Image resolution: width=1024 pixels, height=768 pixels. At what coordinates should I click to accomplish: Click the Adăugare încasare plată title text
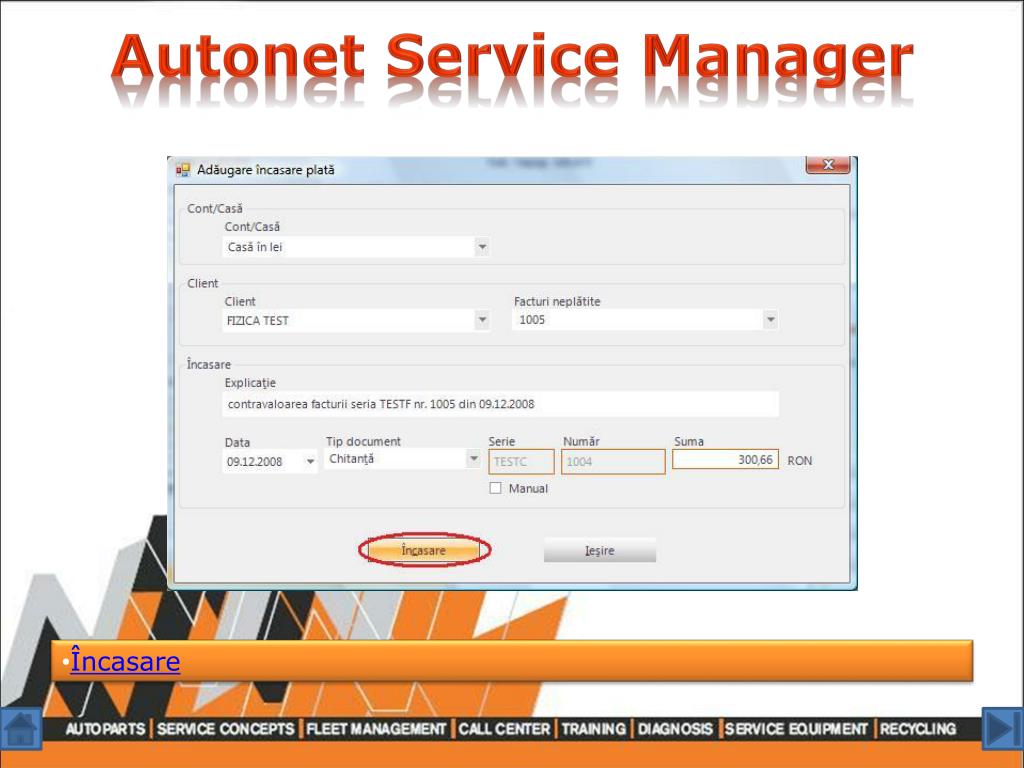coord(266,170)
